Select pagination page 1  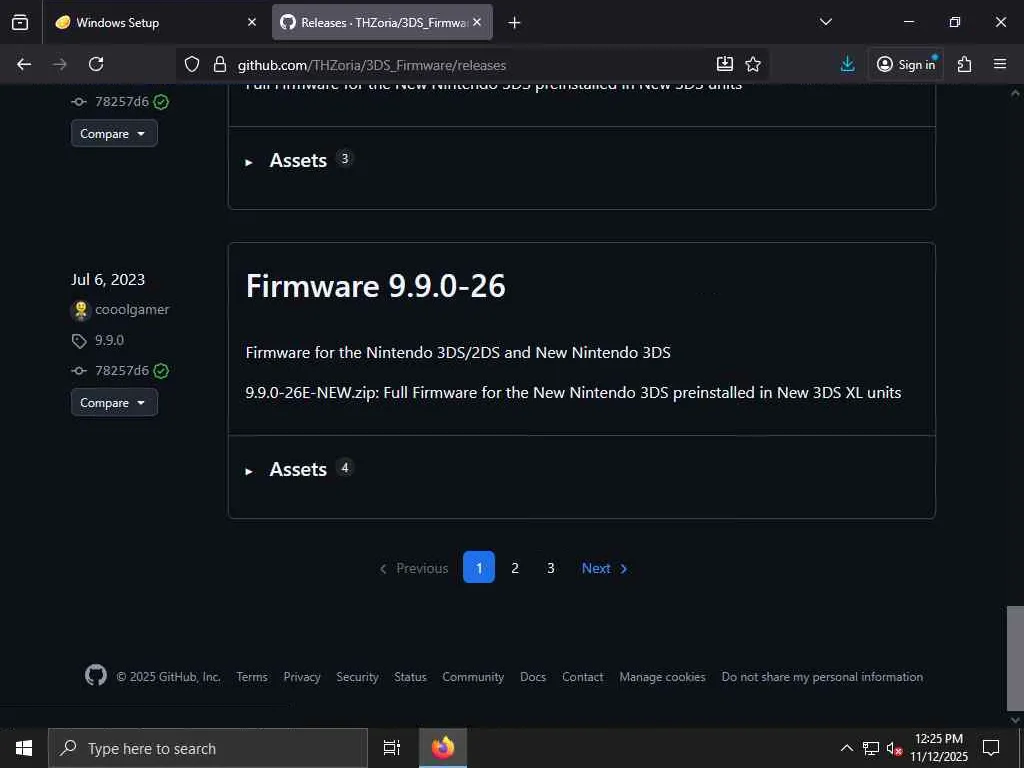pos(479,568)
